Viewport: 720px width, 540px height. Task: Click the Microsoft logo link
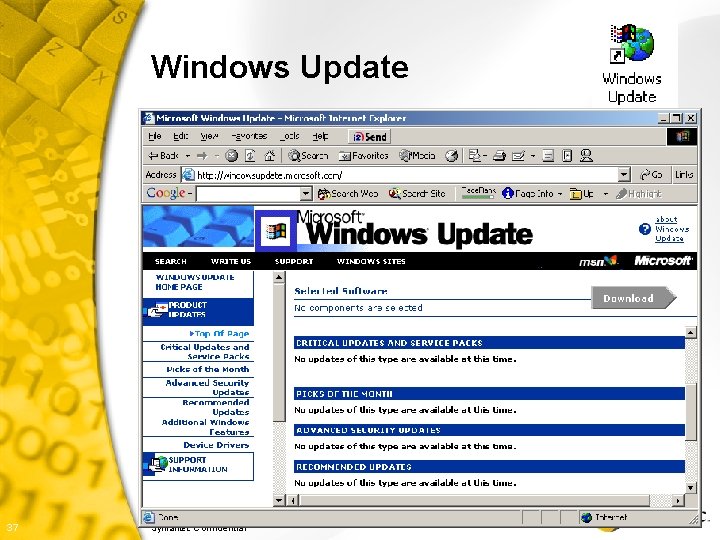tap(663, 261)
